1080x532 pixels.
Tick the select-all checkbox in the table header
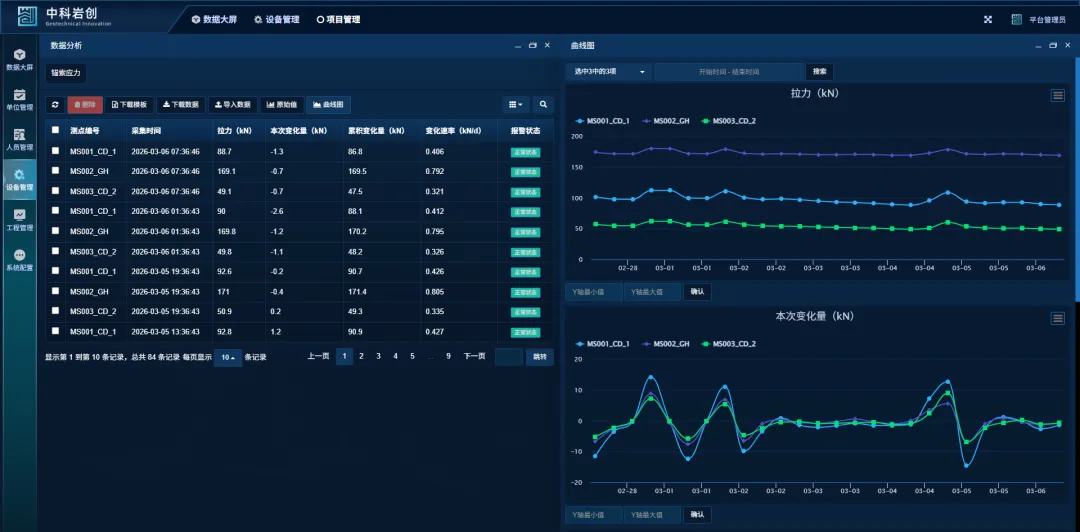click(x=55, y=130)
